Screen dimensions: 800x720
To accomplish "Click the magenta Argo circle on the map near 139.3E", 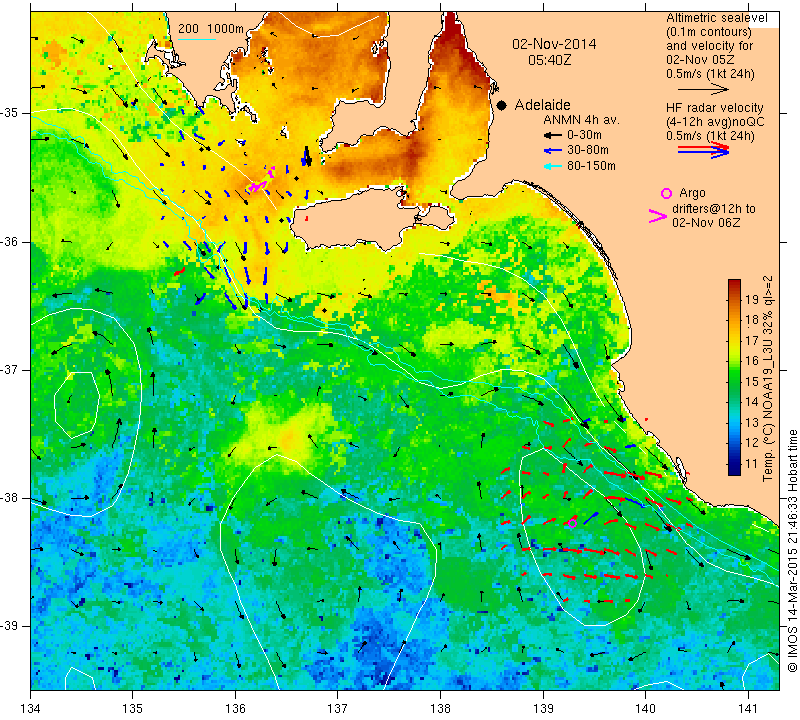I will (x=572, y=523).
